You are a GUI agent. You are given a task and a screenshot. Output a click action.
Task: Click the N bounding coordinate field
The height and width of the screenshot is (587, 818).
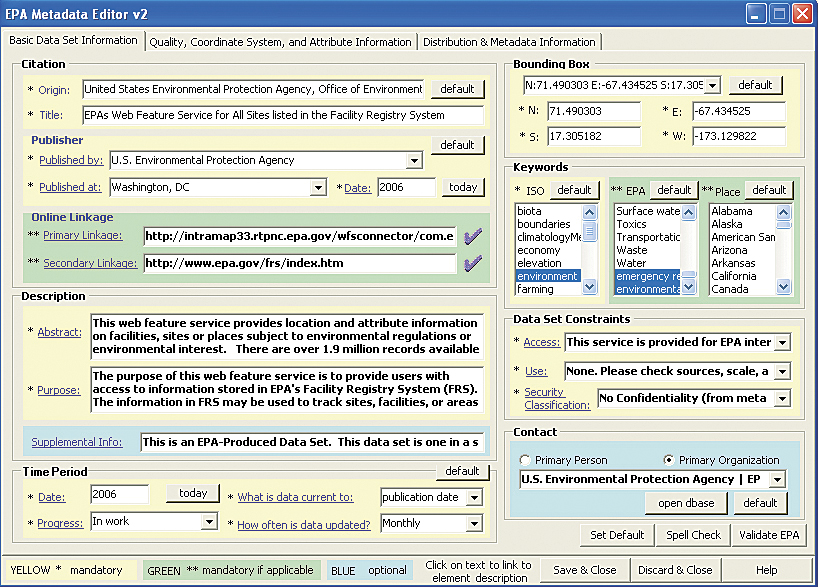tap(594, 111)
